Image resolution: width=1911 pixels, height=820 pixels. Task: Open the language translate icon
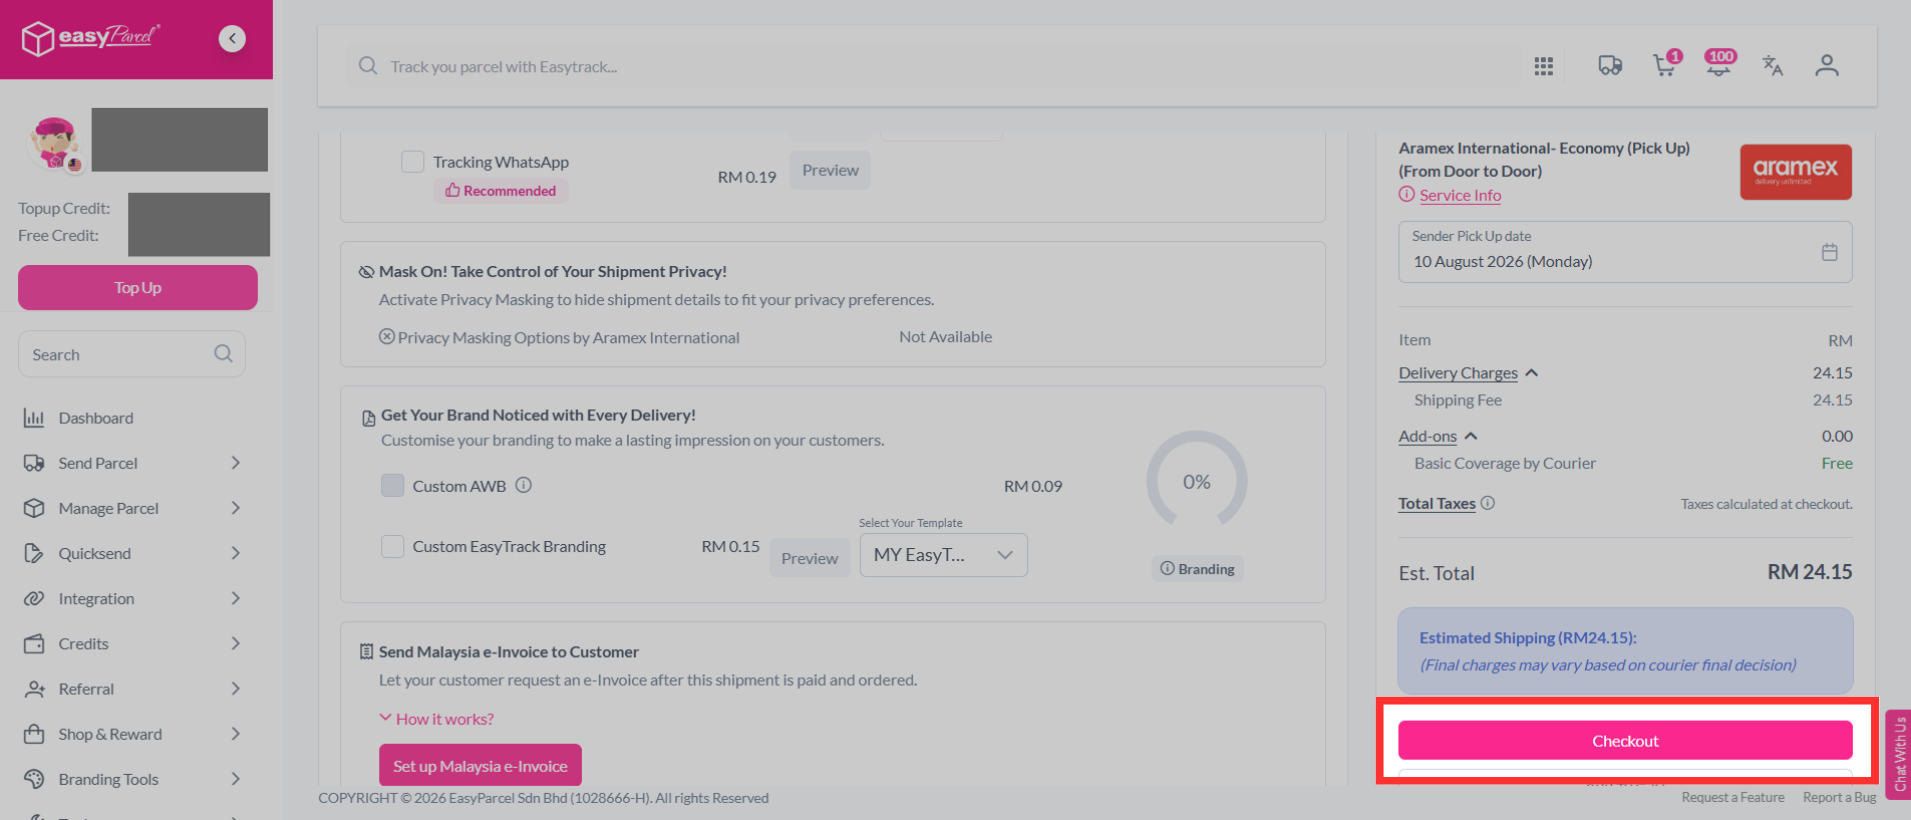click(x=1773, y=66)
